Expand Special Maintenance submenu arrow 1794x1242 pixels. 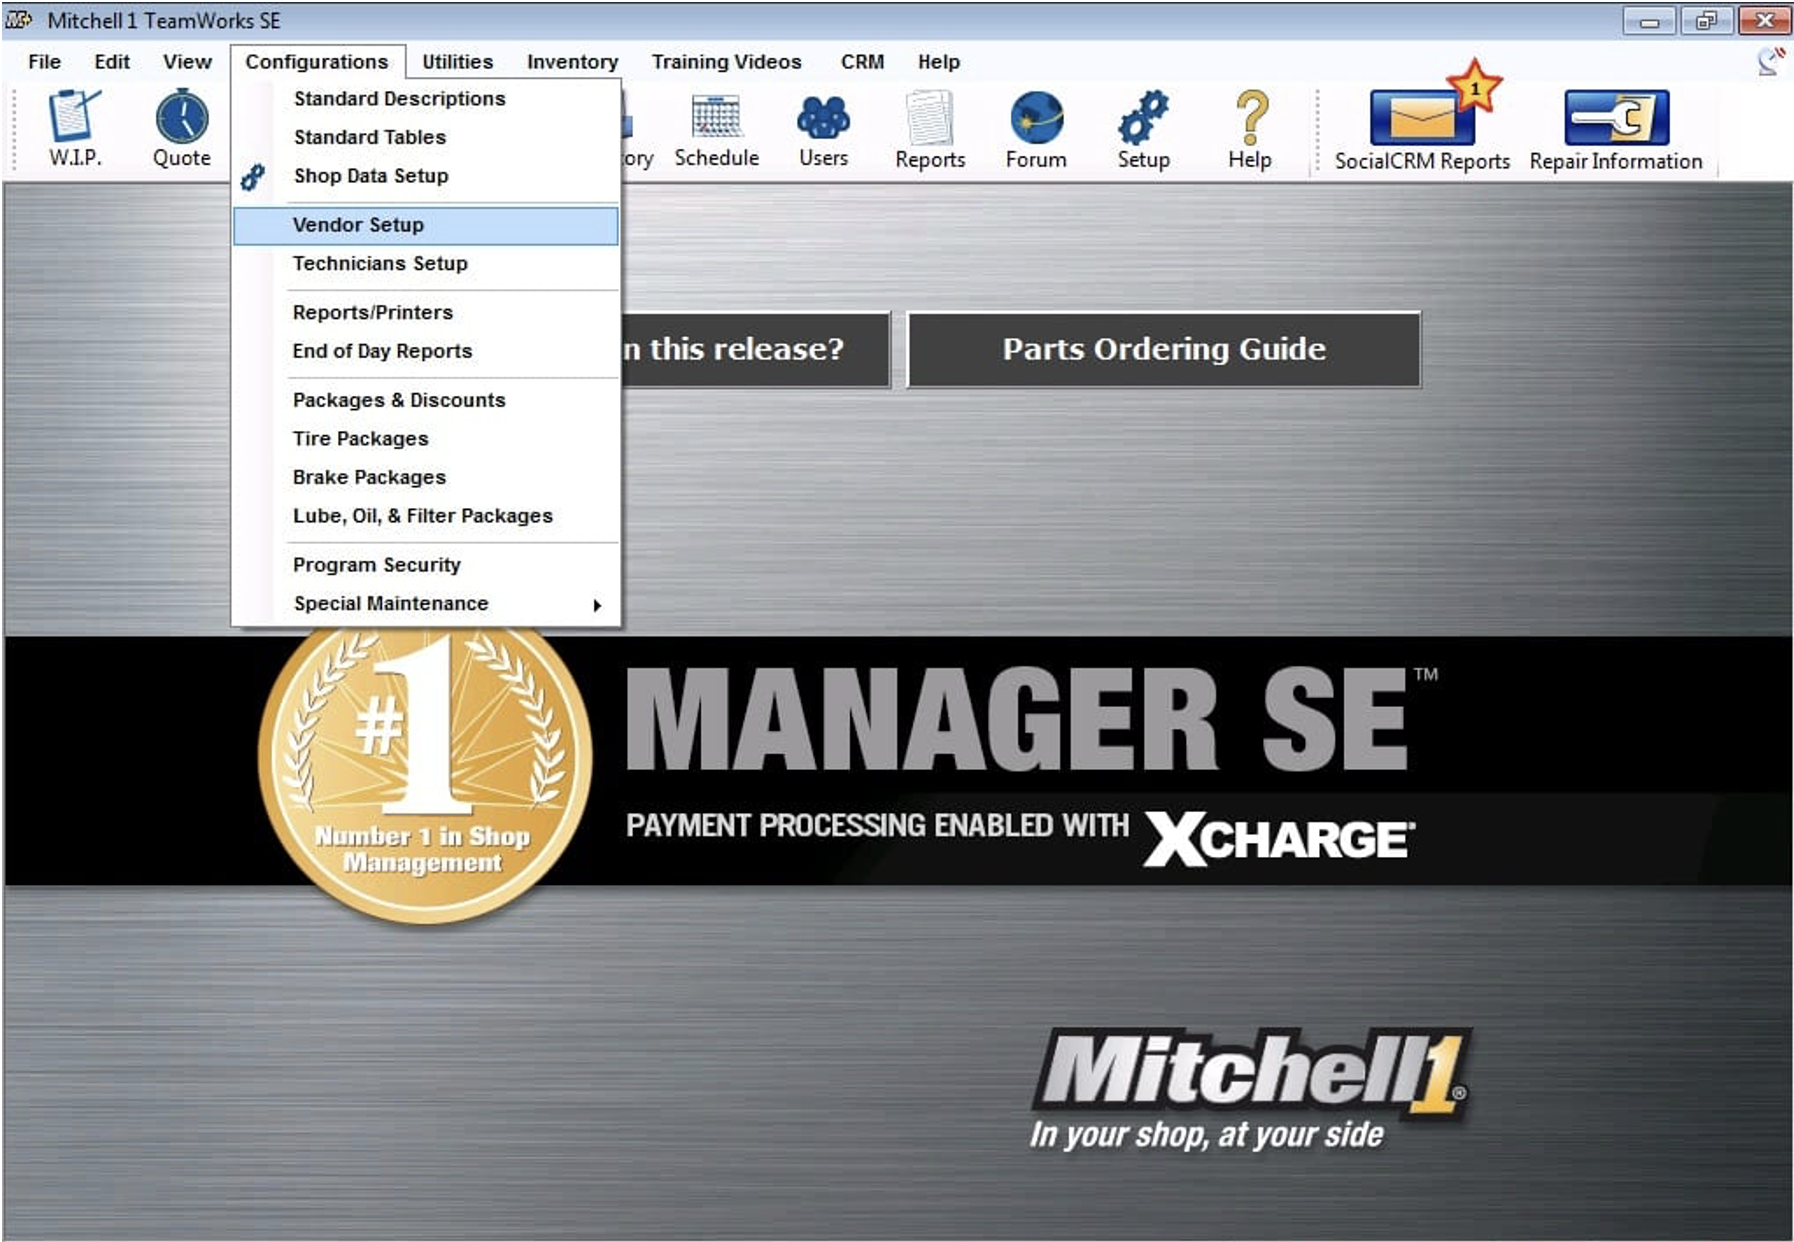(x=597, y=605)
